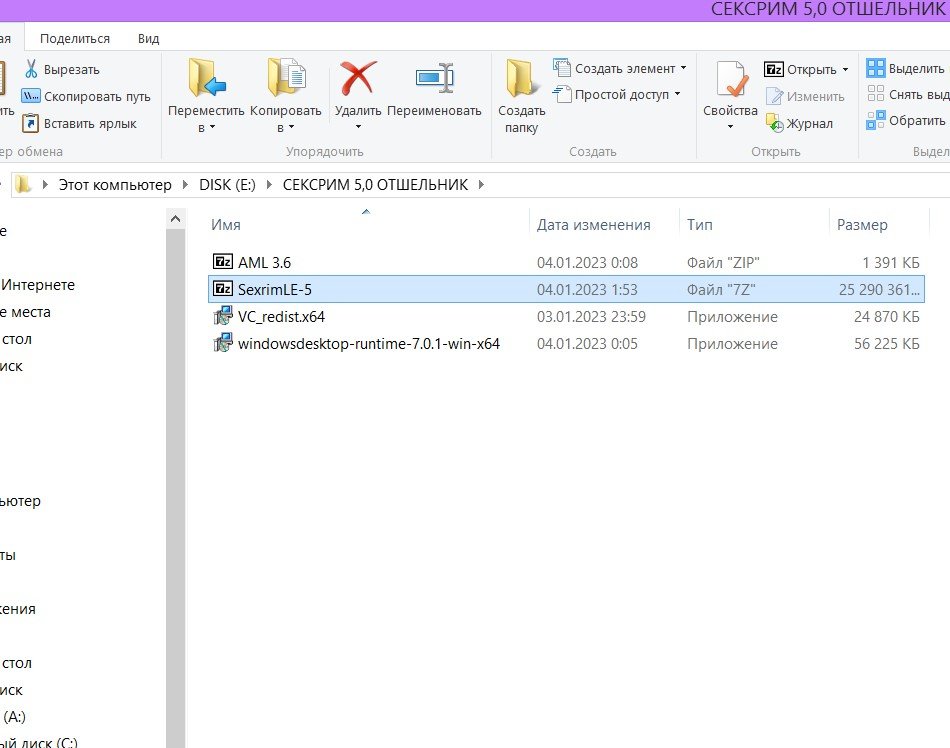
Task: Click the Copy to (Копировать в) icon
Action: pyautogui.click(x=285, y=79)
